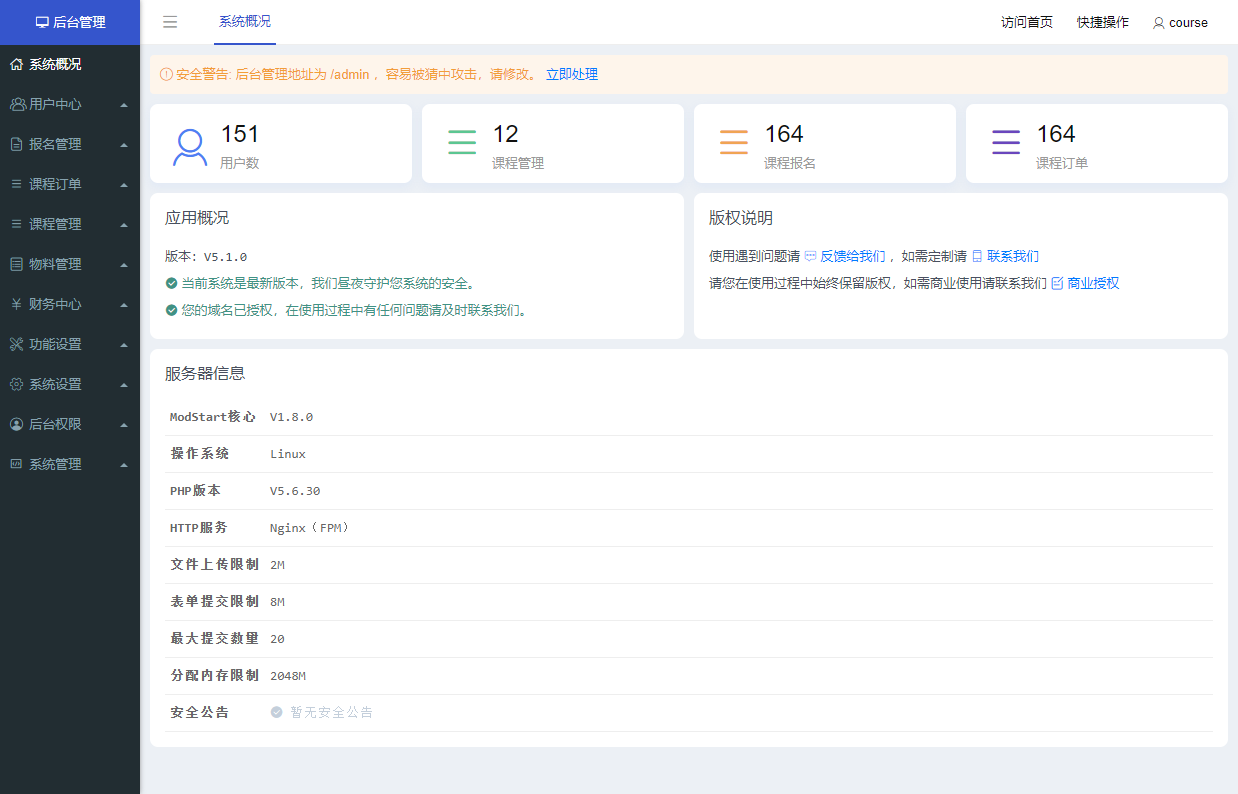Click the user avatar icon next to course

[x=1159, y=22]
